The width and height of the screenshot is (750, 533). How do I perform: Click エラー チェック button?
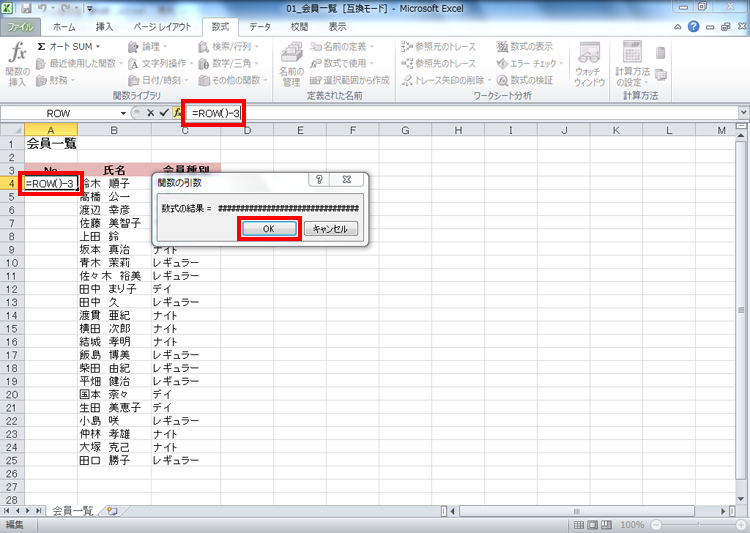coord(530,63)
